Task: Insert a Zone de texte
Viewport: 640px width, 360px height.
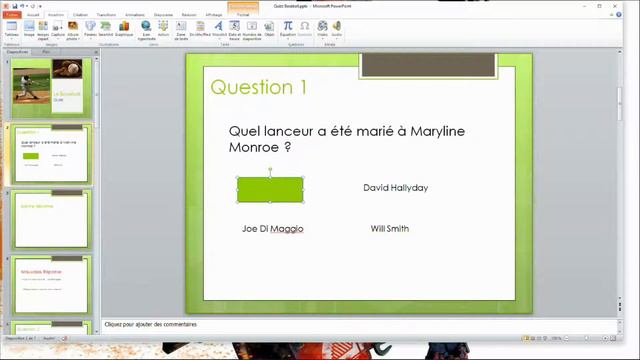Action: [x=181, y=30]
